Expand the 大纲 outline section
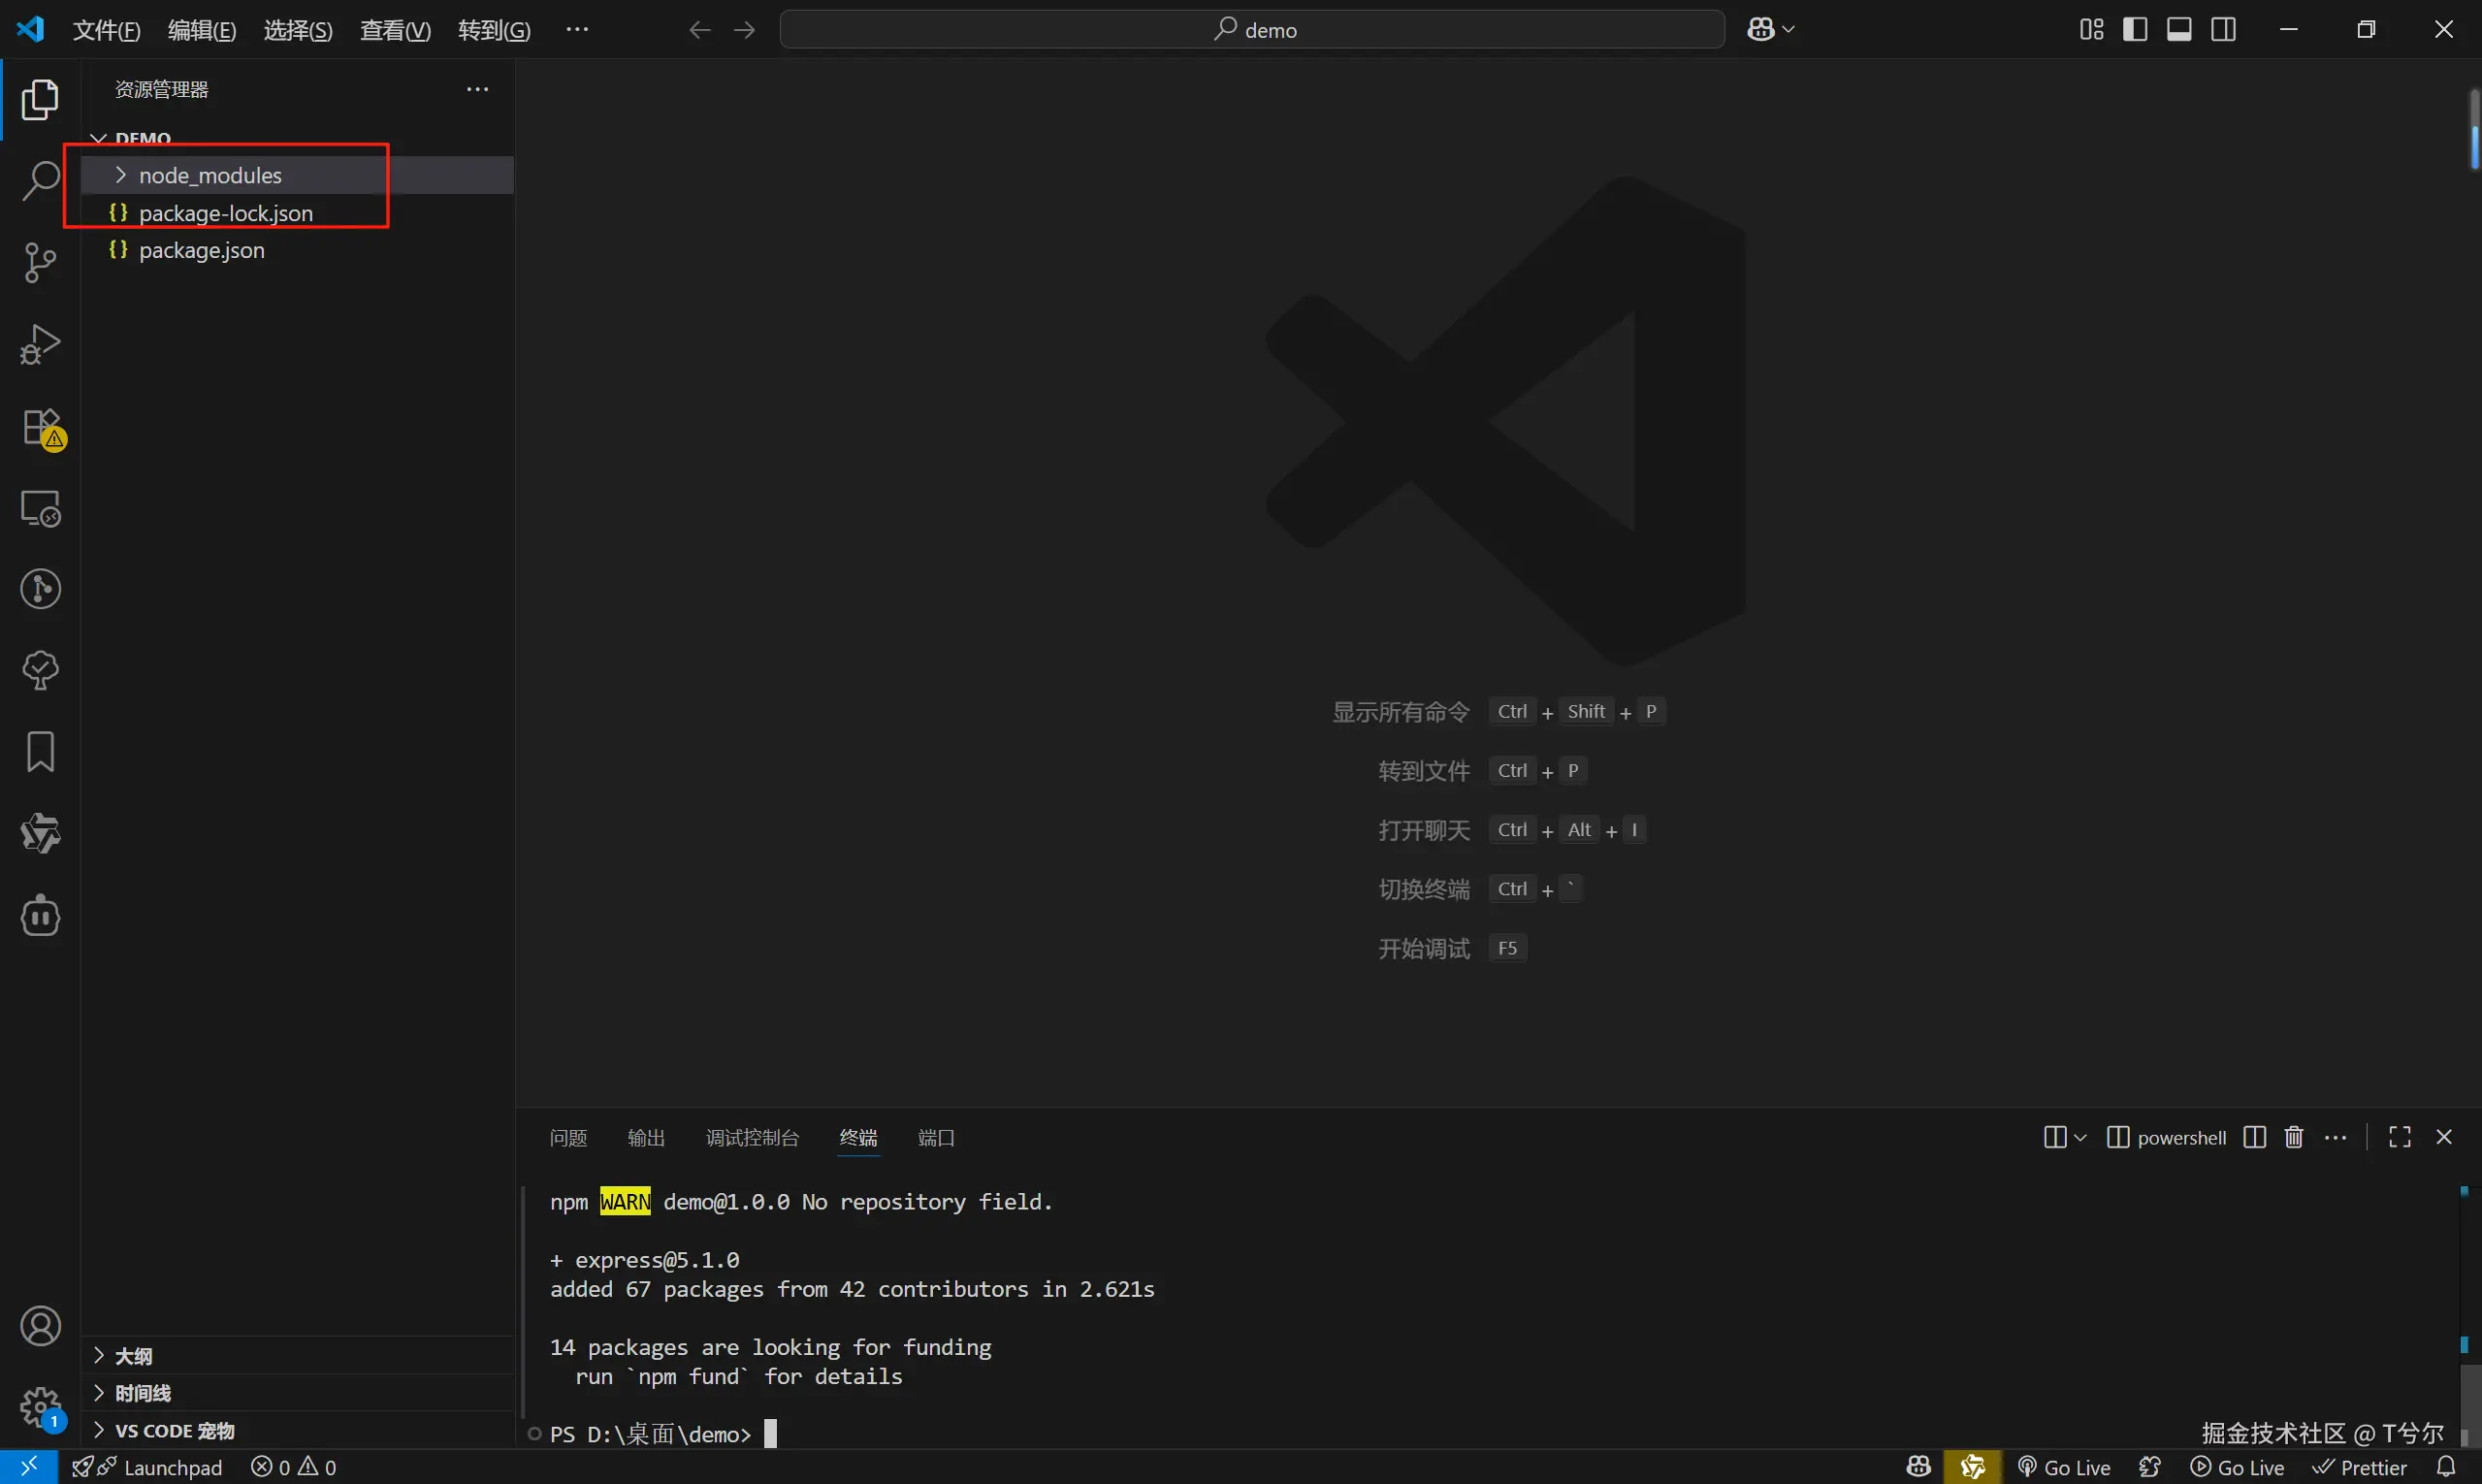The image size is (2482, 1484). (x=133, y=1356)
